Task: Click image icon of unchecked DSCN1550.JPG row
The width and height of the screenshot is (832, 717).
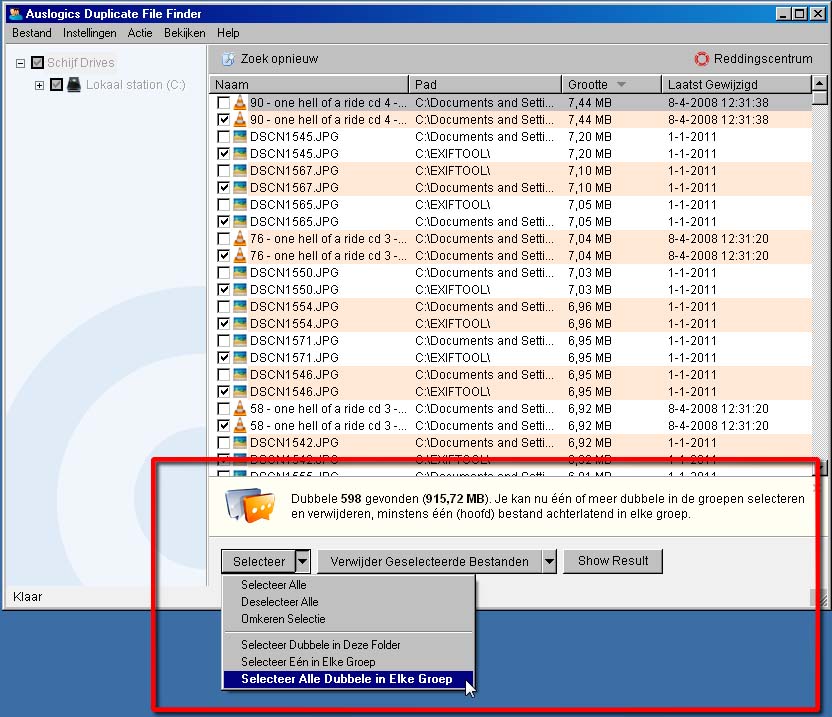Action: (x=240, y=272)
